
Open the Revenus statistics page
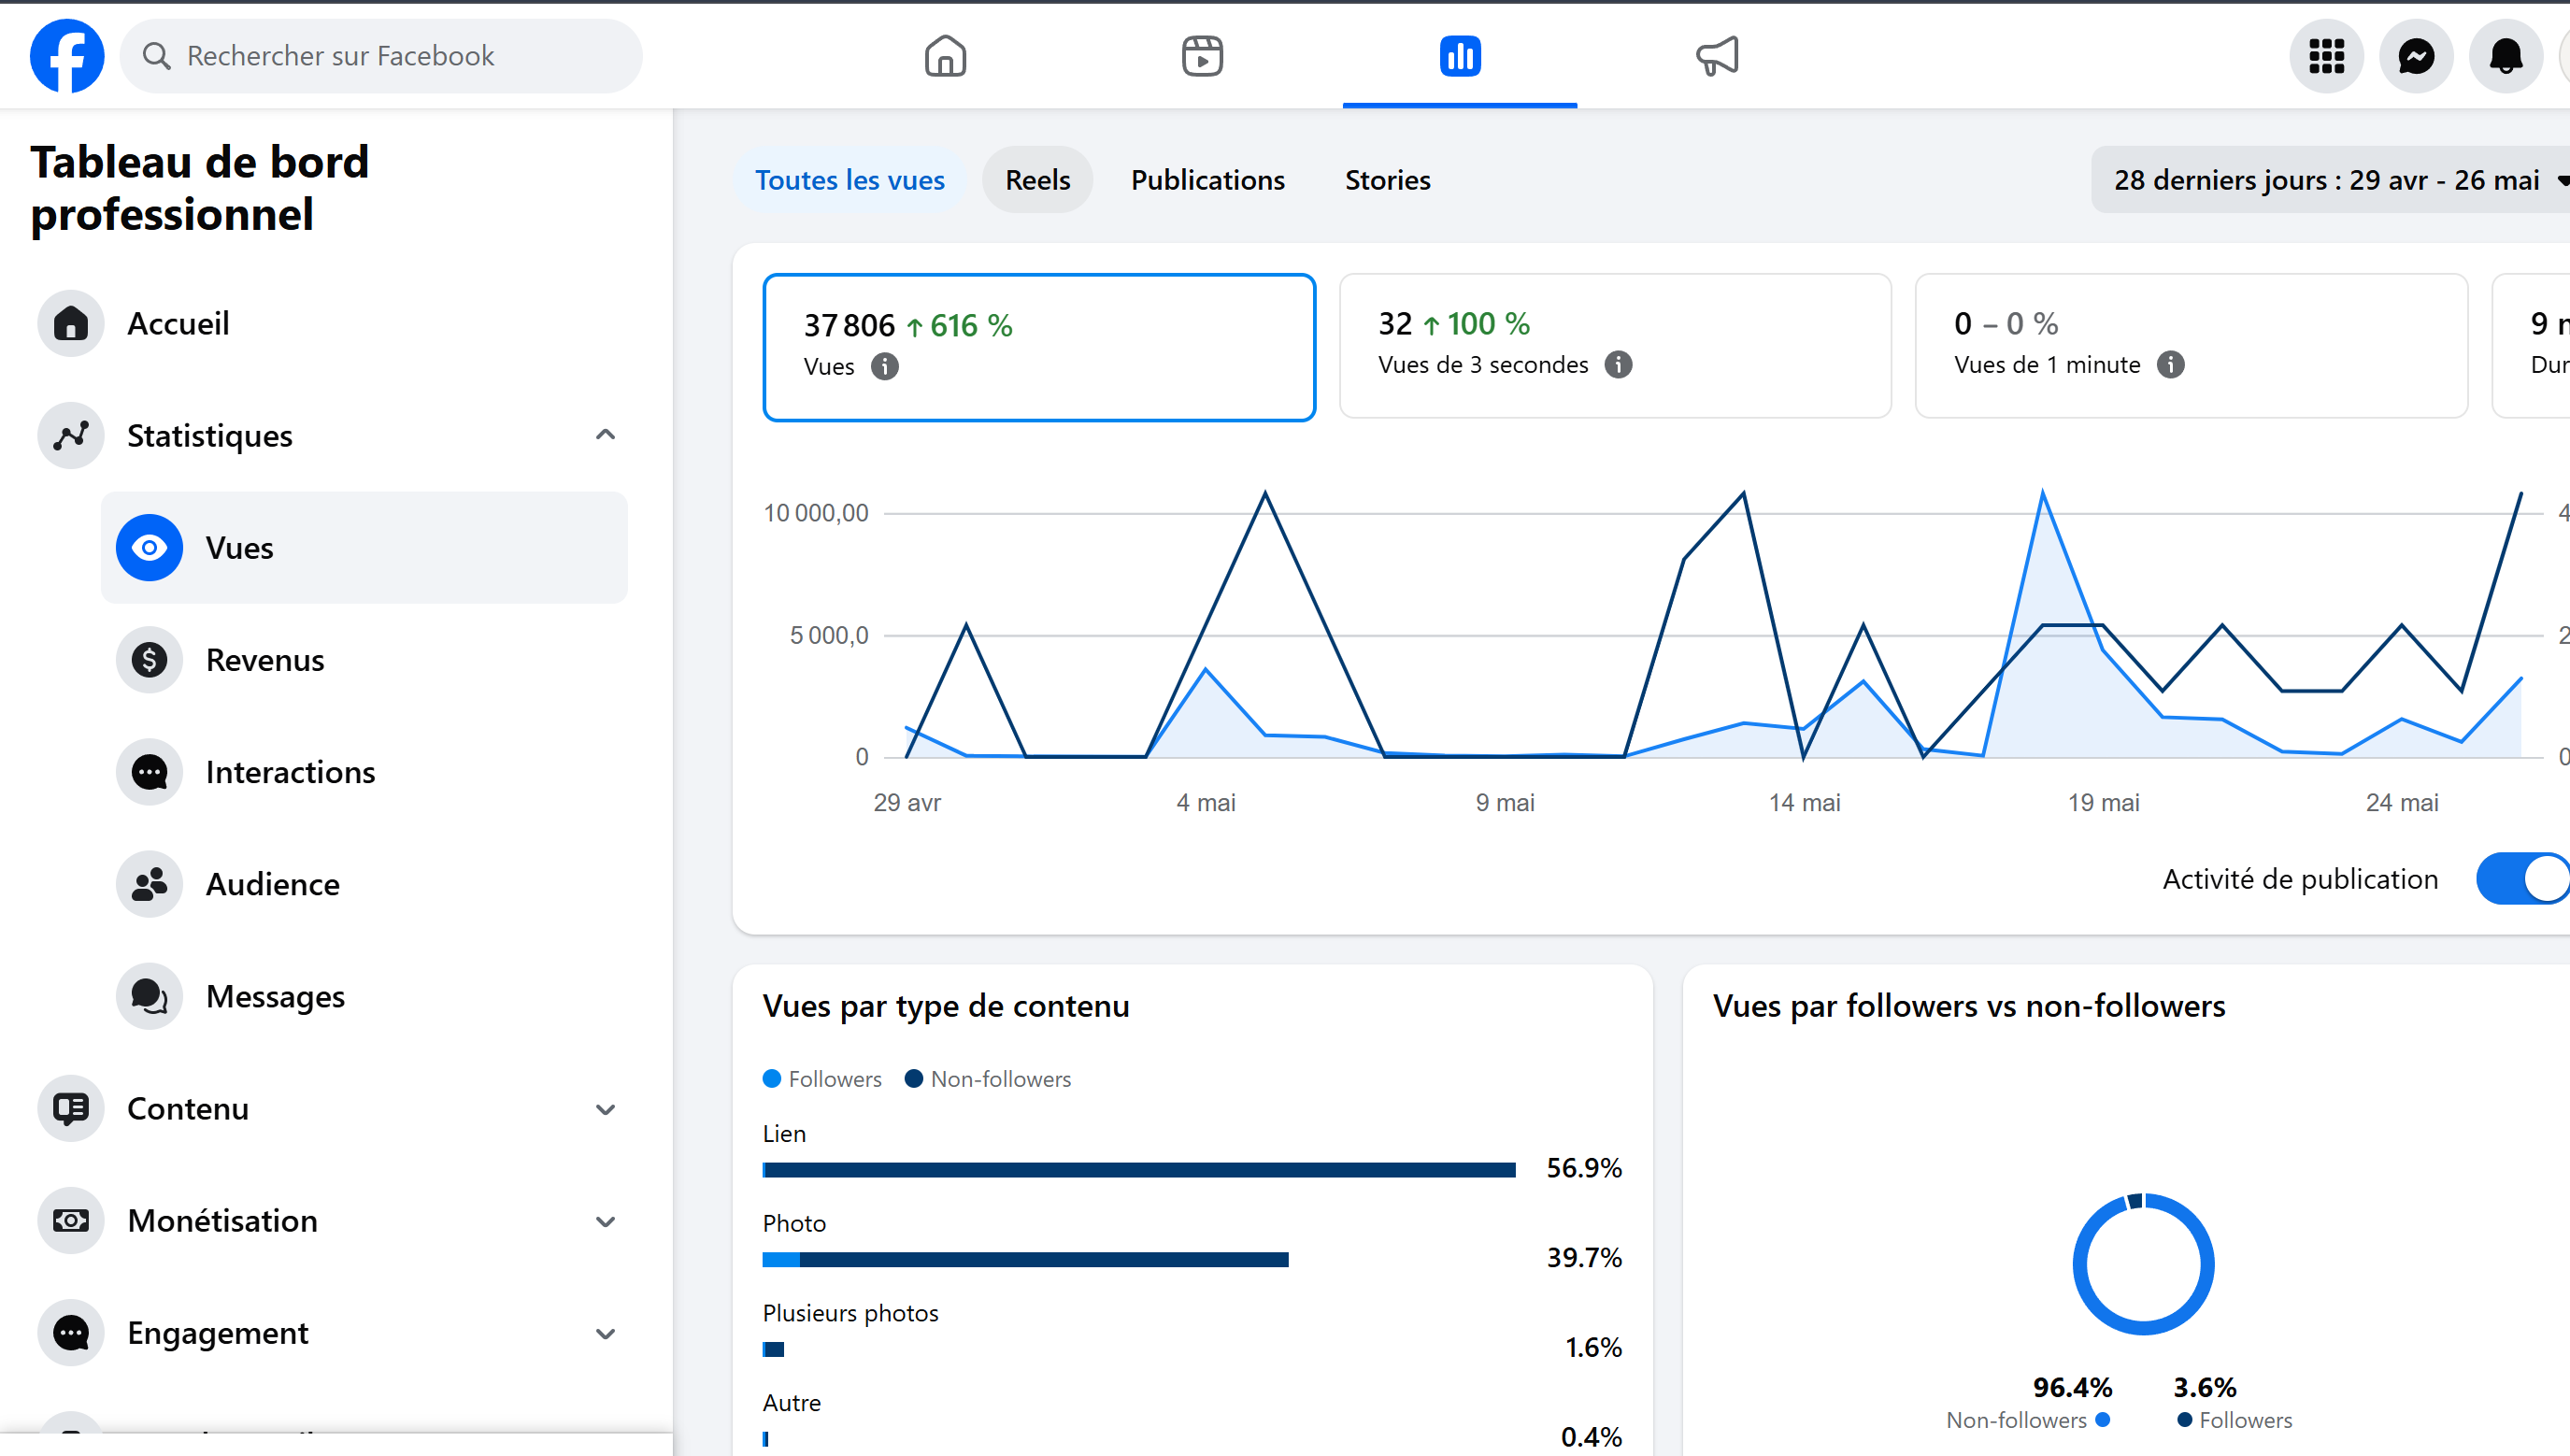[x=364, y=660]
